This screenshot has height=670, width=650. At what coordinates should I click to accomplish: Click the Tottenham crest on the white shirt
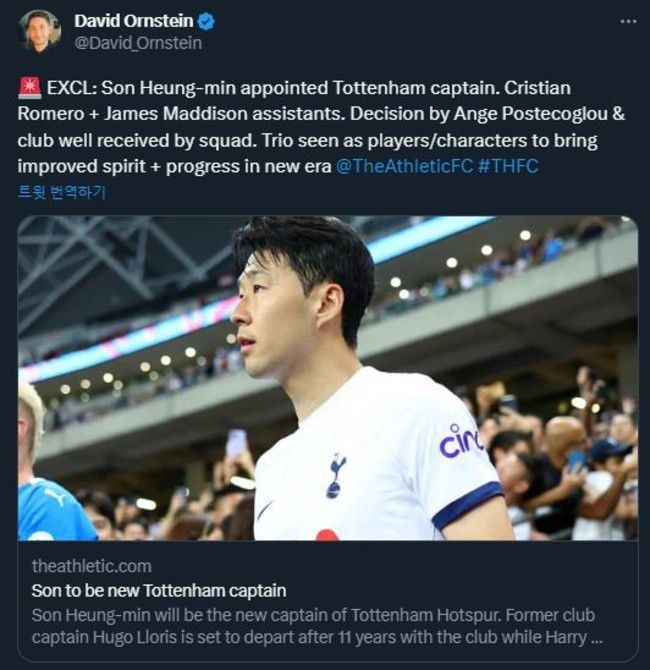[x=336, y=475]
